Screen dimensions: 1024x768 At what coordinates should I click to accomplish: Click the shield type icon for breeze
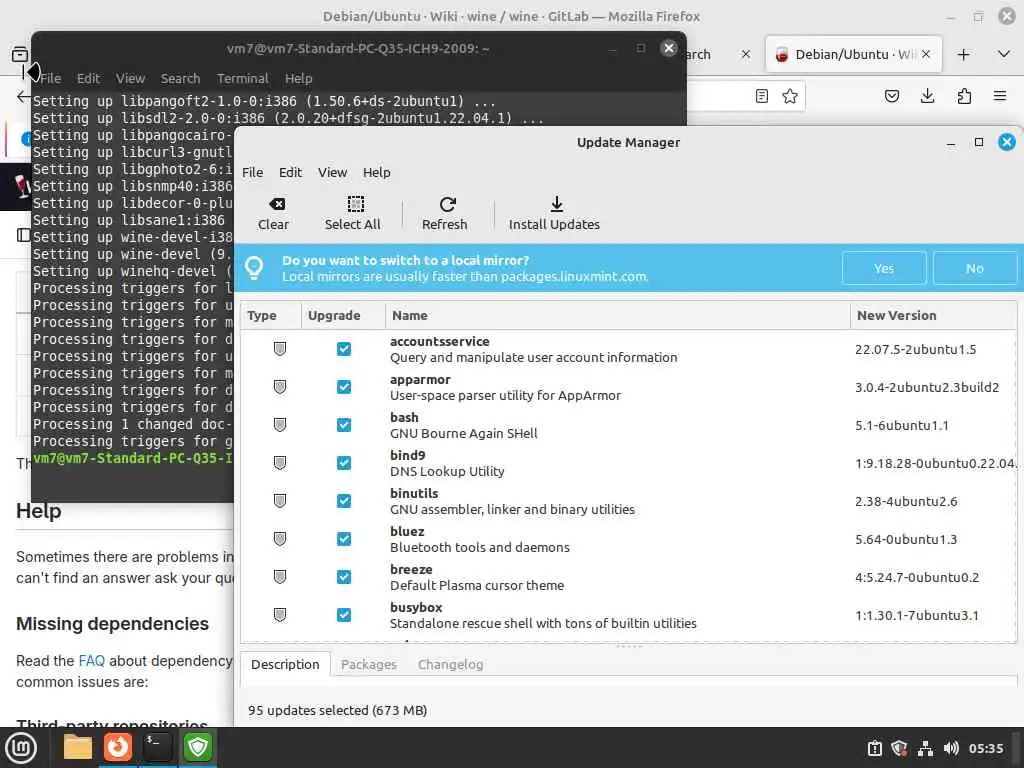[x=280, y=577]
